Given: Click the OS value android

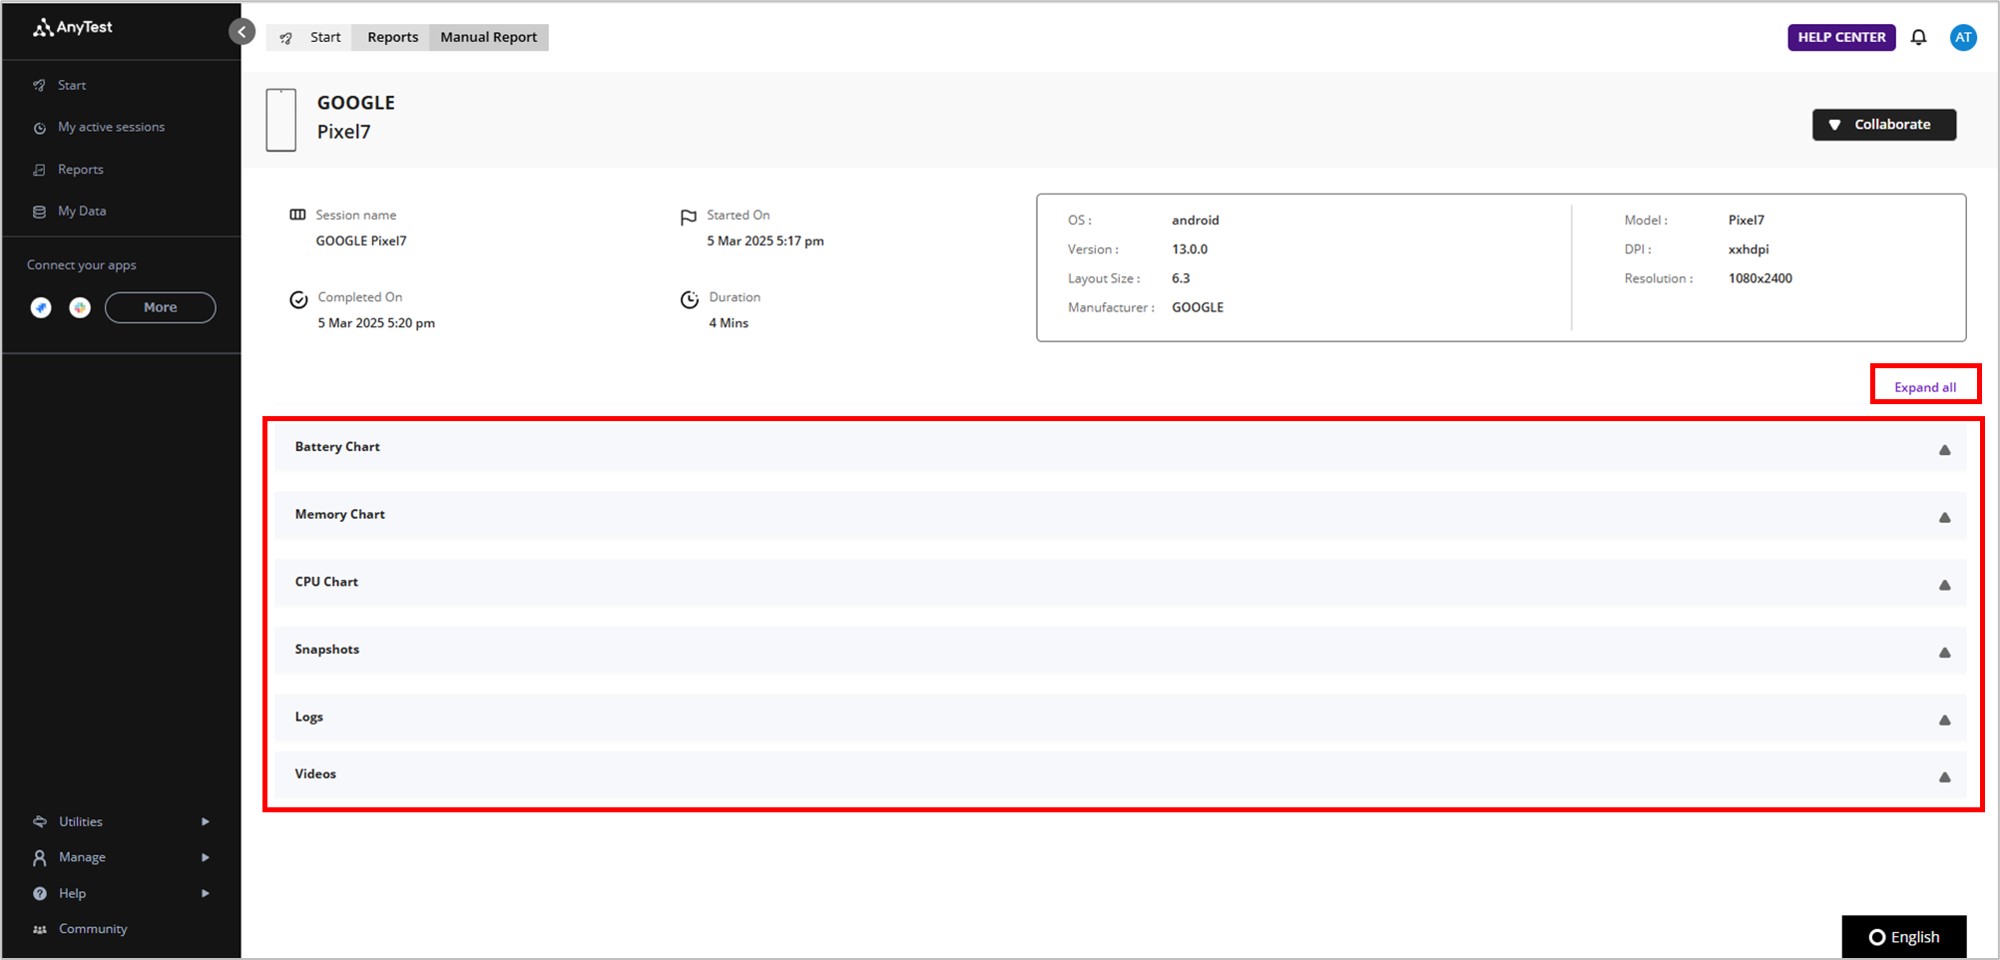Looking at the screenshot, I should point(1195,220).
